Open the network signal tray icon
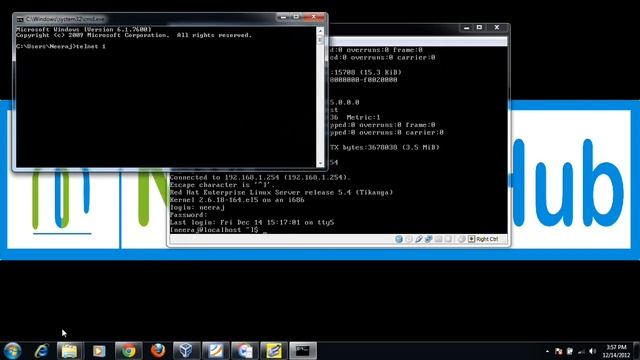The height and width of the screenshot is (360, 640). pos(581,351)
